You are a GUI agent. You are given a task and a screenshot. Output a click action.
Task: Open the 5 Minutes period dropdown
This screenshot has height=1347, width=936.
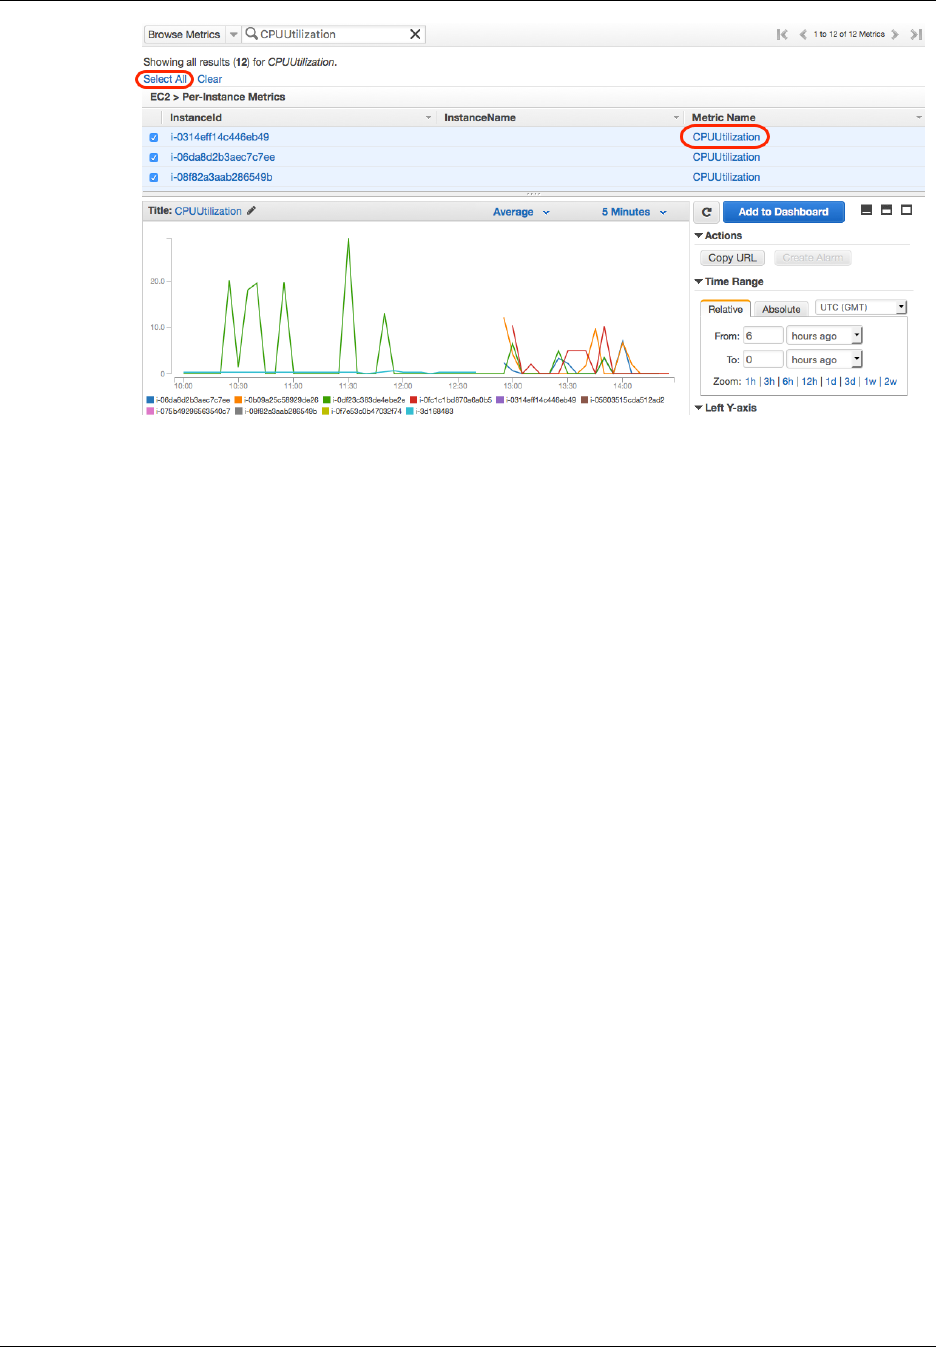(634, 212)
